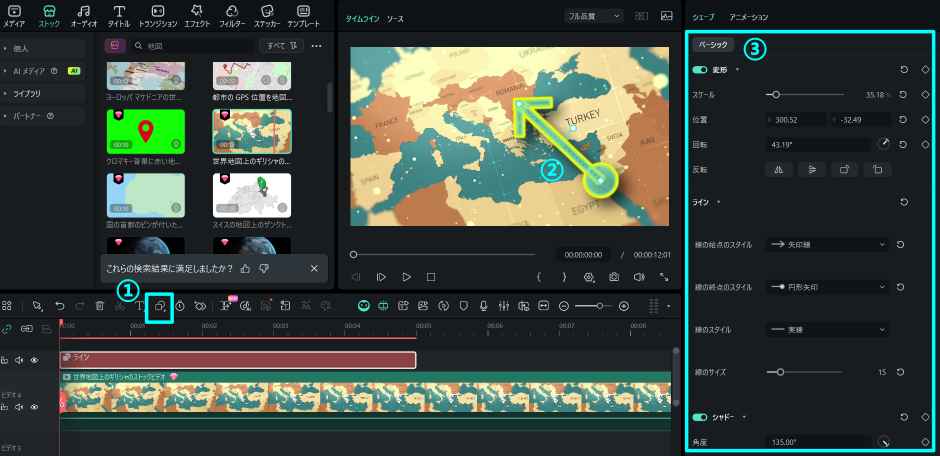Open the Stickers (ステッカー) media tab
940x456 pixels.
(x=267, y=15)
